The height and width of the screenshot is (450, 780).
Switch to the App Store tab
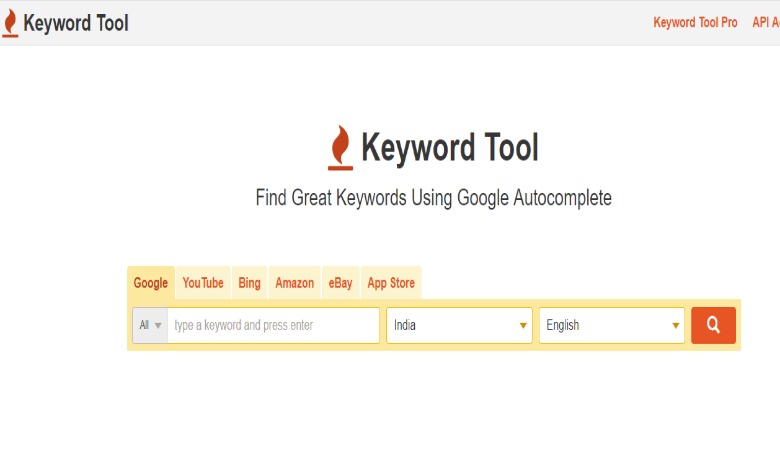391,283
